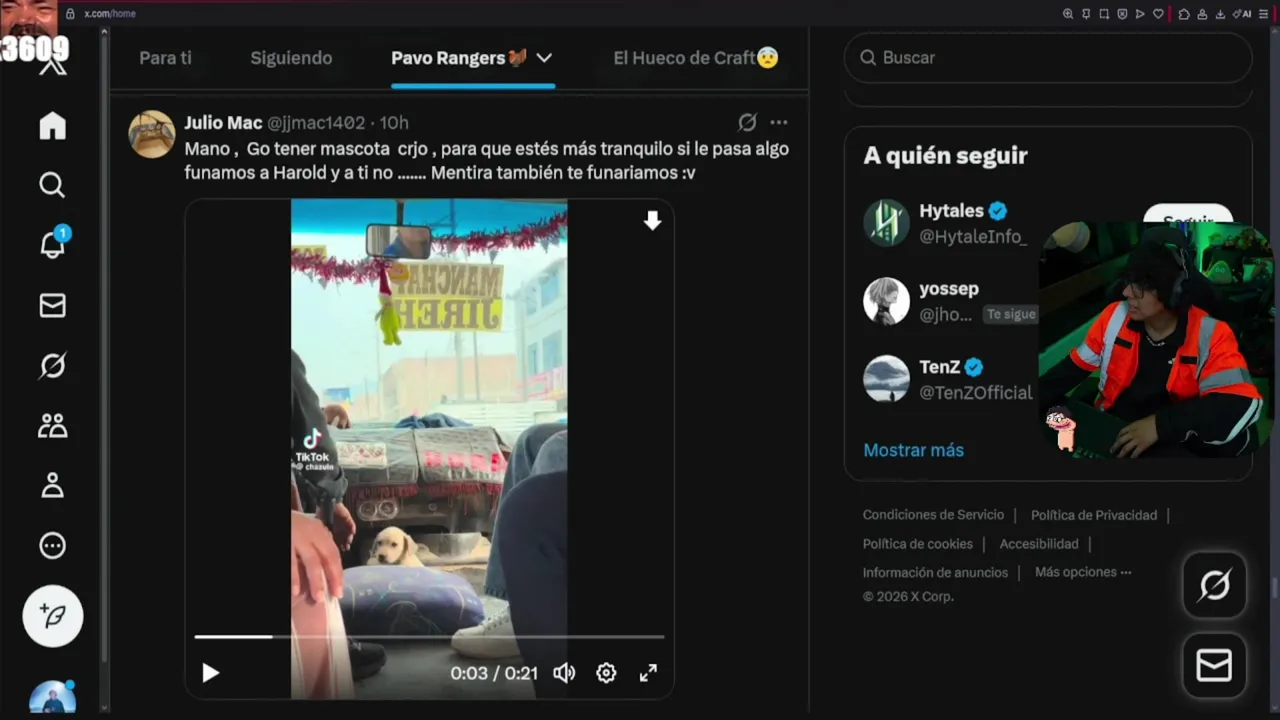Open the browser easy setup menu icon
1280x720 pixels.
tap(1263, 14)
